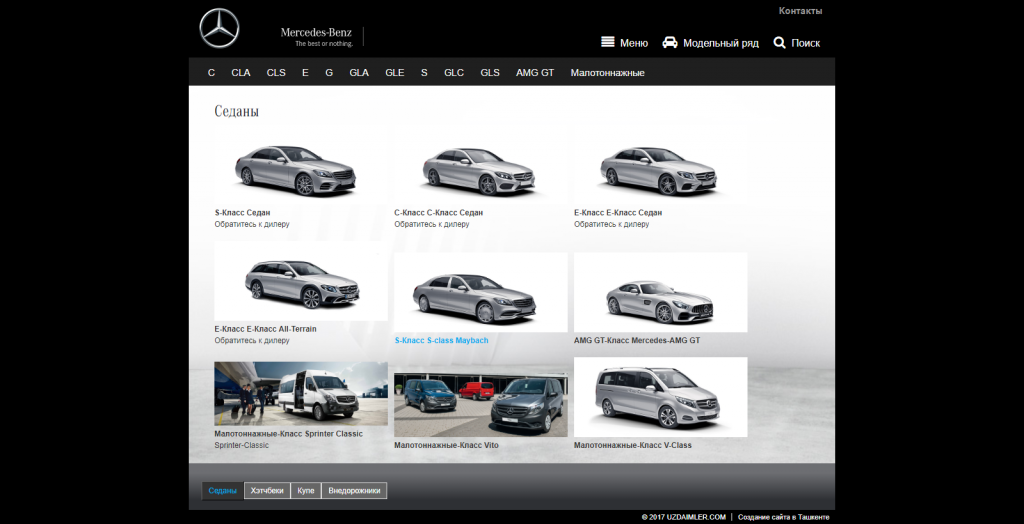
Task: Click the magnifier Поиск icon
Action: point(779,42)
